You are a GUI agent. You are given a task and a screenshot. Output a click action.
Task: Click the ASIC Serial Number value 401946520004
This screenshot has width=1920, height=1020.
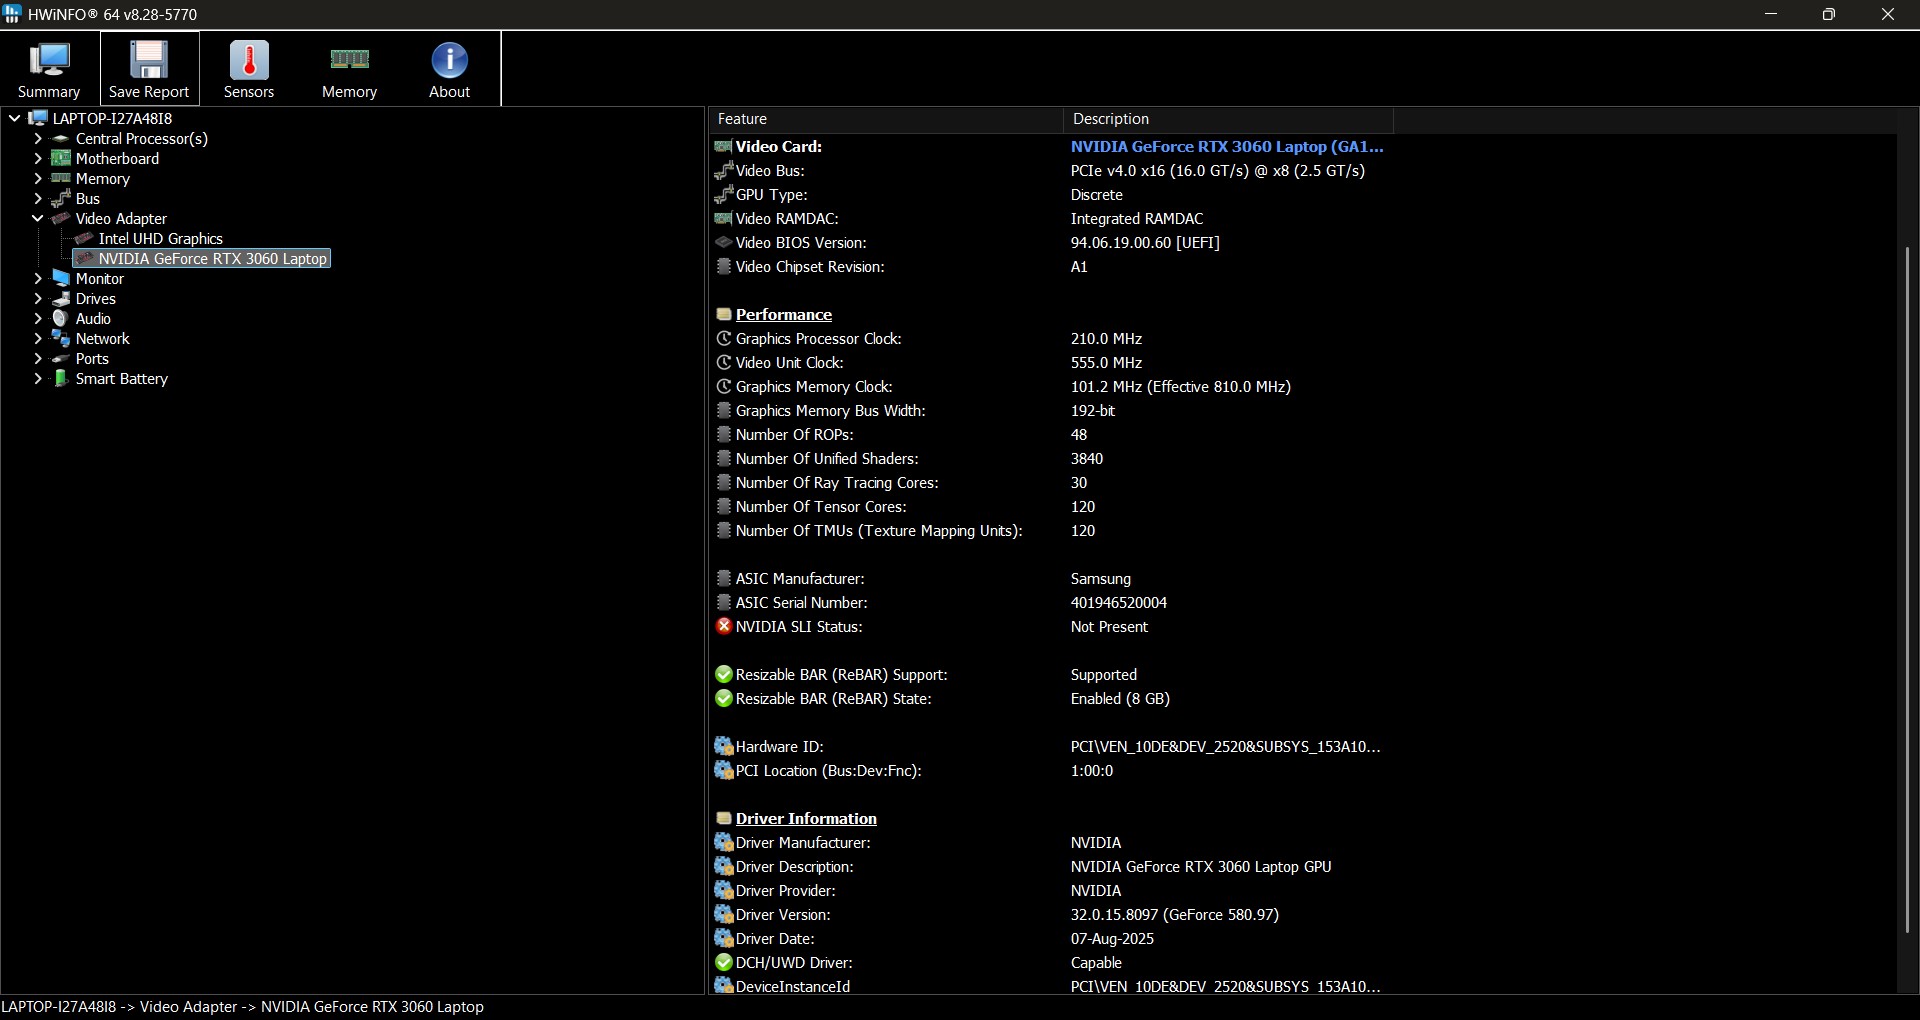[x=1118, y=602]
